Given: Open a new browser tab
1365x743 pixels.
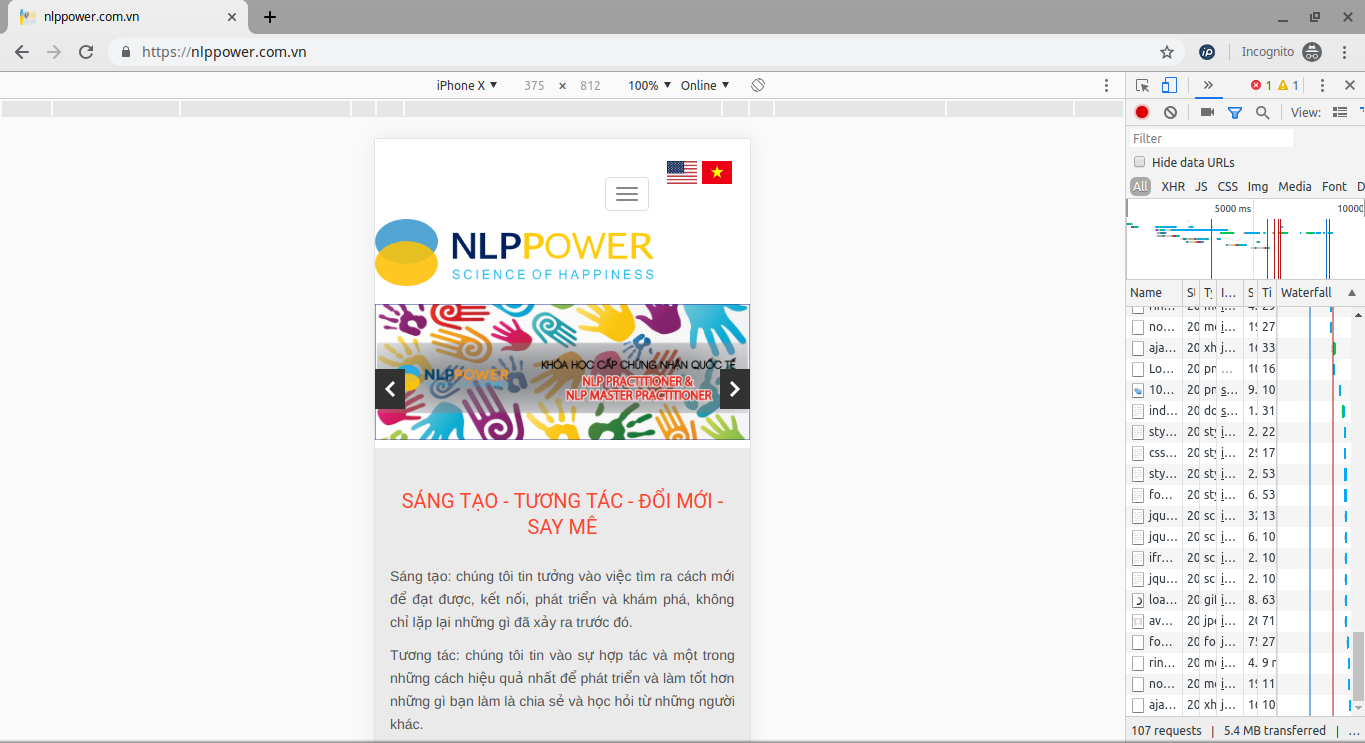Looking at the screenshot, I should pyautogui.click(x=270, y=17).
